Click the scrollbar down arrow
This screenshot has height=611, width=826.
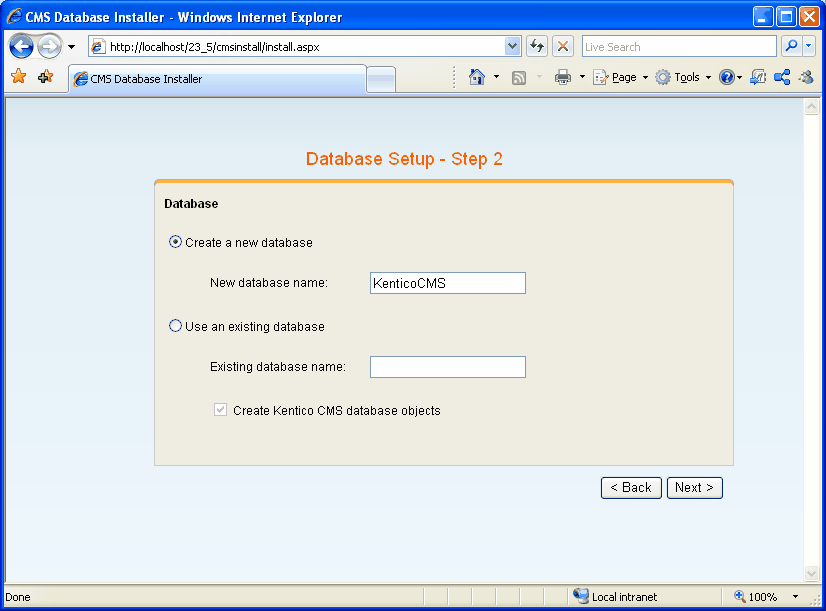[812, 573]
